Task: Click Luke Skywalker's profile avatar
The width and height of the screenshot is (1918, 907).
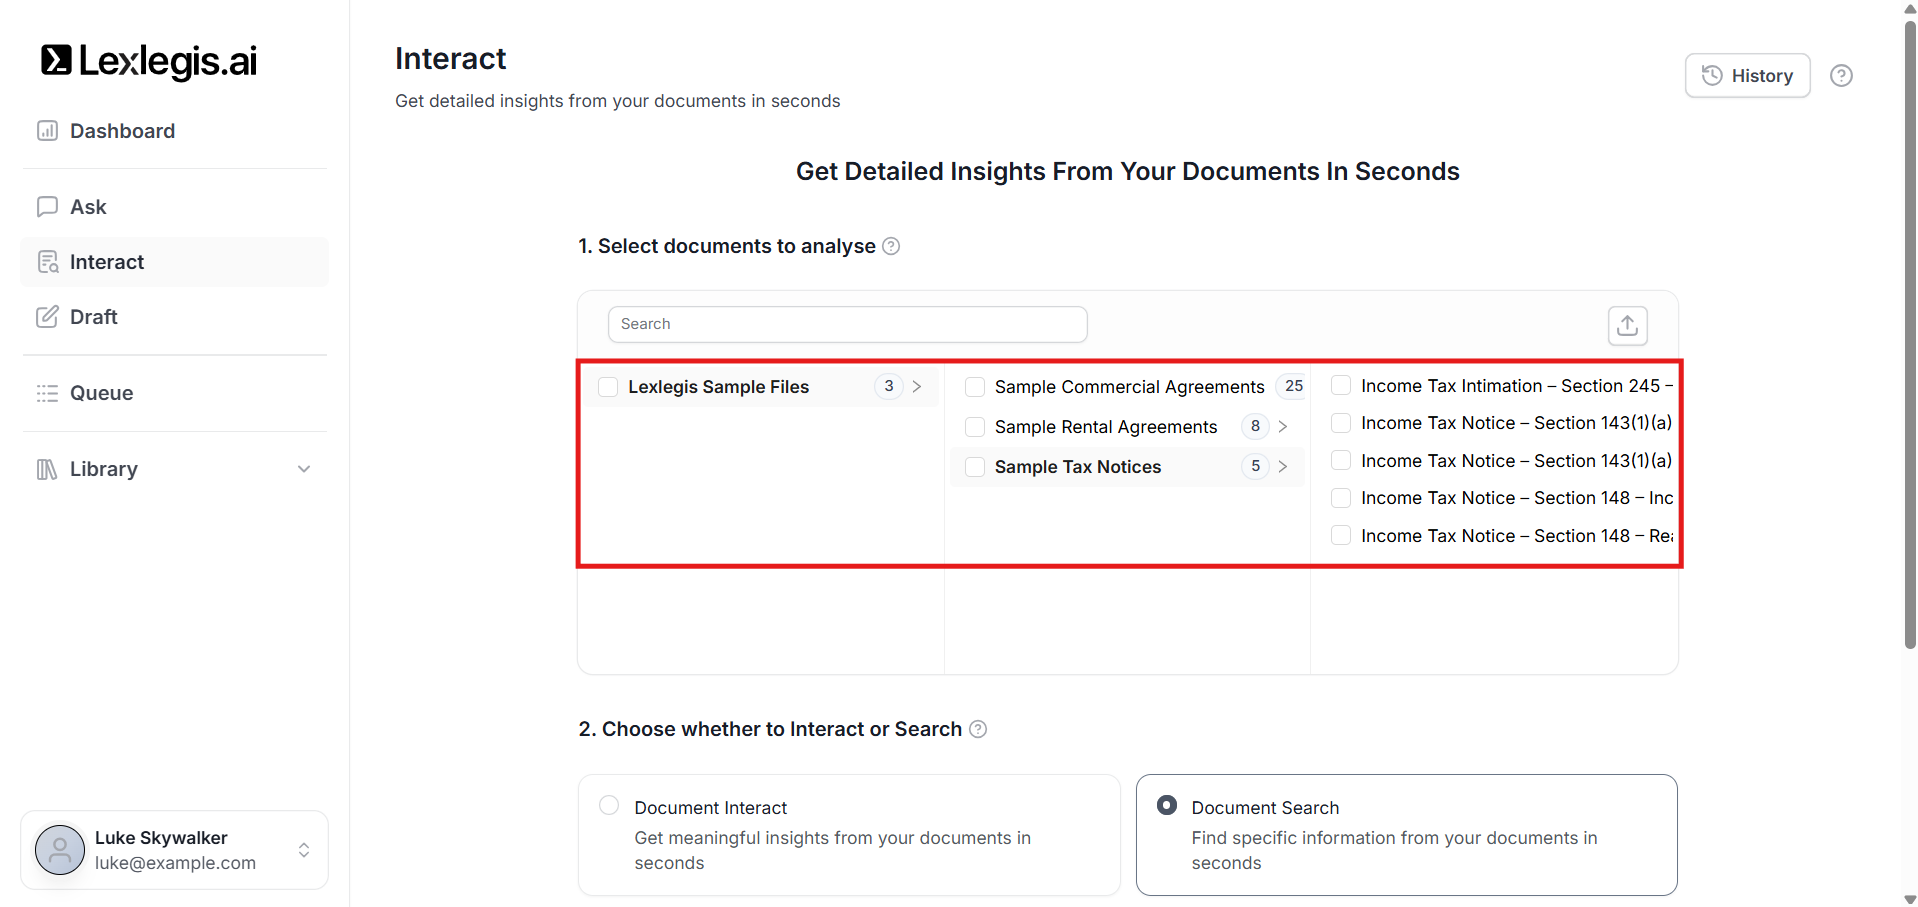Action: (x=60, y=850)
